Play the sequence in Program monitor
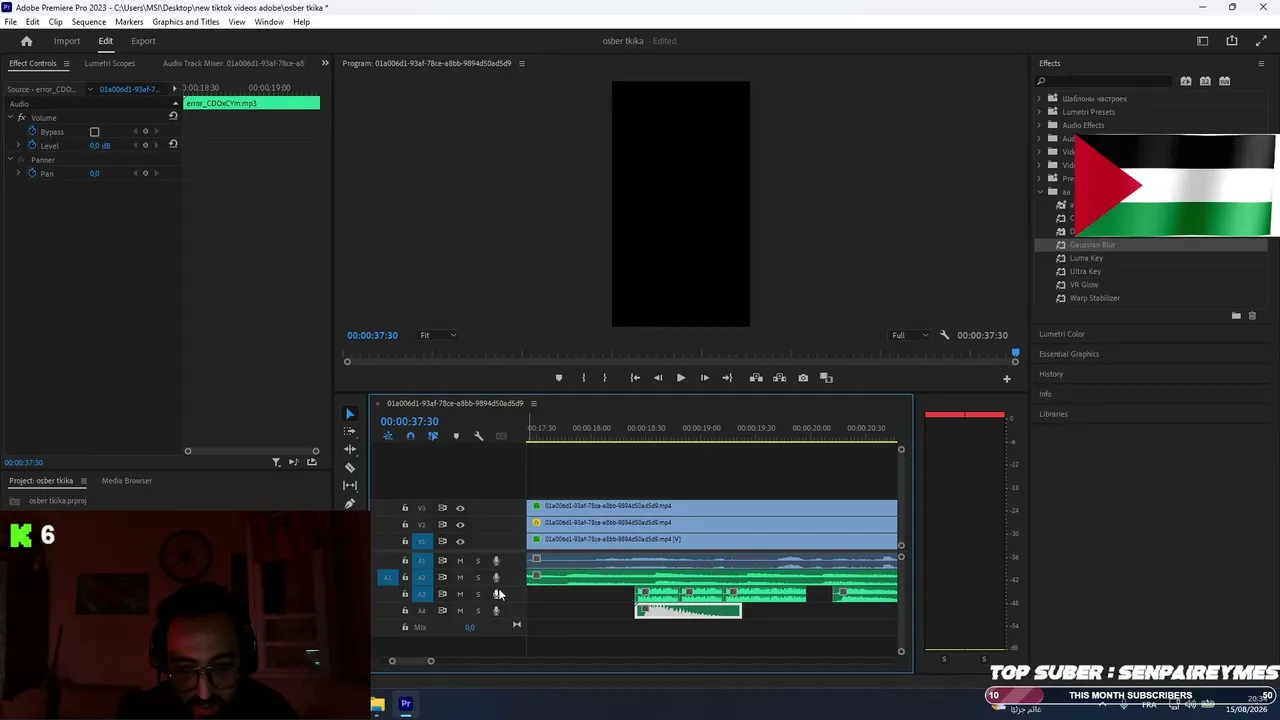 click(x=681, y=378)
